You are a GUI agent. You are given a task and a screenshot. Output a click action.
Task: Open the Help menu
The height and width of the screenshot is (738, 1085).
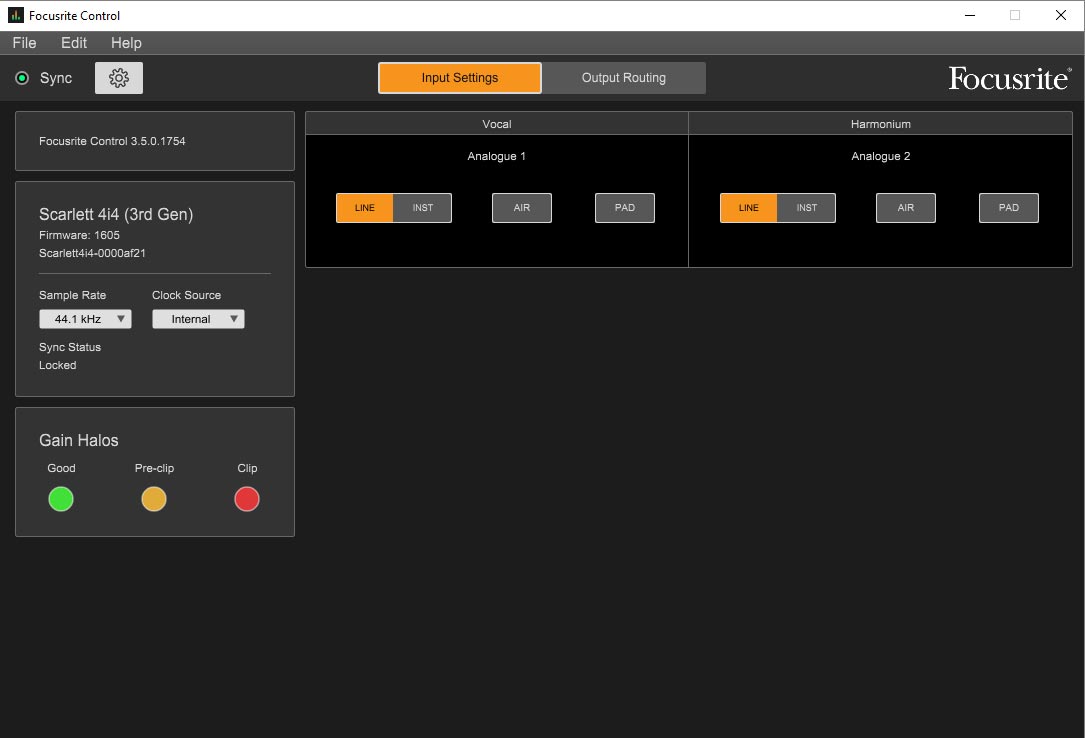point(126,43)
